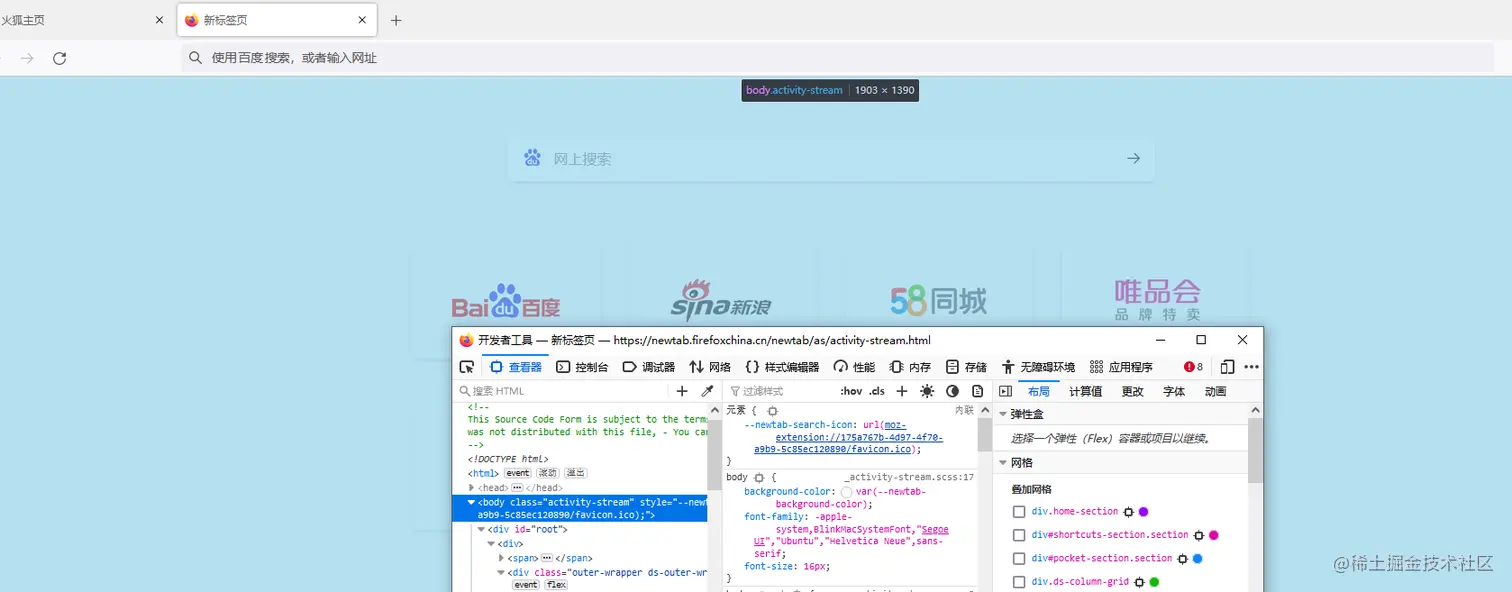Enable grid overlay for div.ds-column-grid
Image resolution: width=1512 pixels, height=592 pixels.
[1019, 582]
